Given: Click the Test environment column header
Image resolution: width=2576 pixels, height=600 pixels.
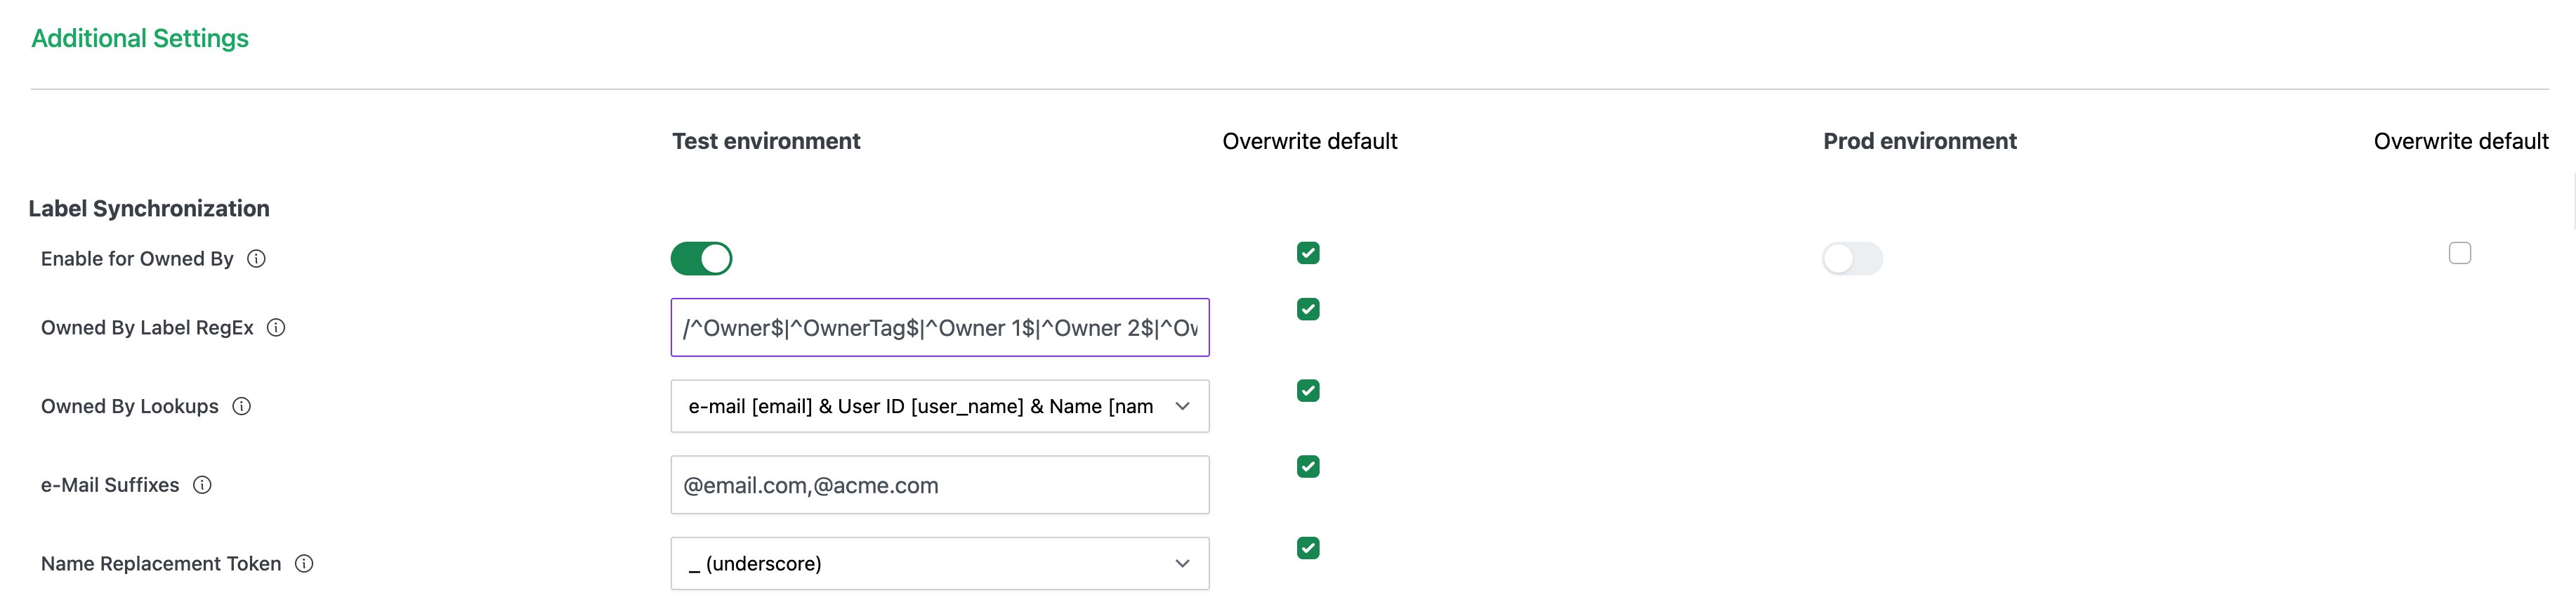Looking at the screenshot, I should coord(766,141).
